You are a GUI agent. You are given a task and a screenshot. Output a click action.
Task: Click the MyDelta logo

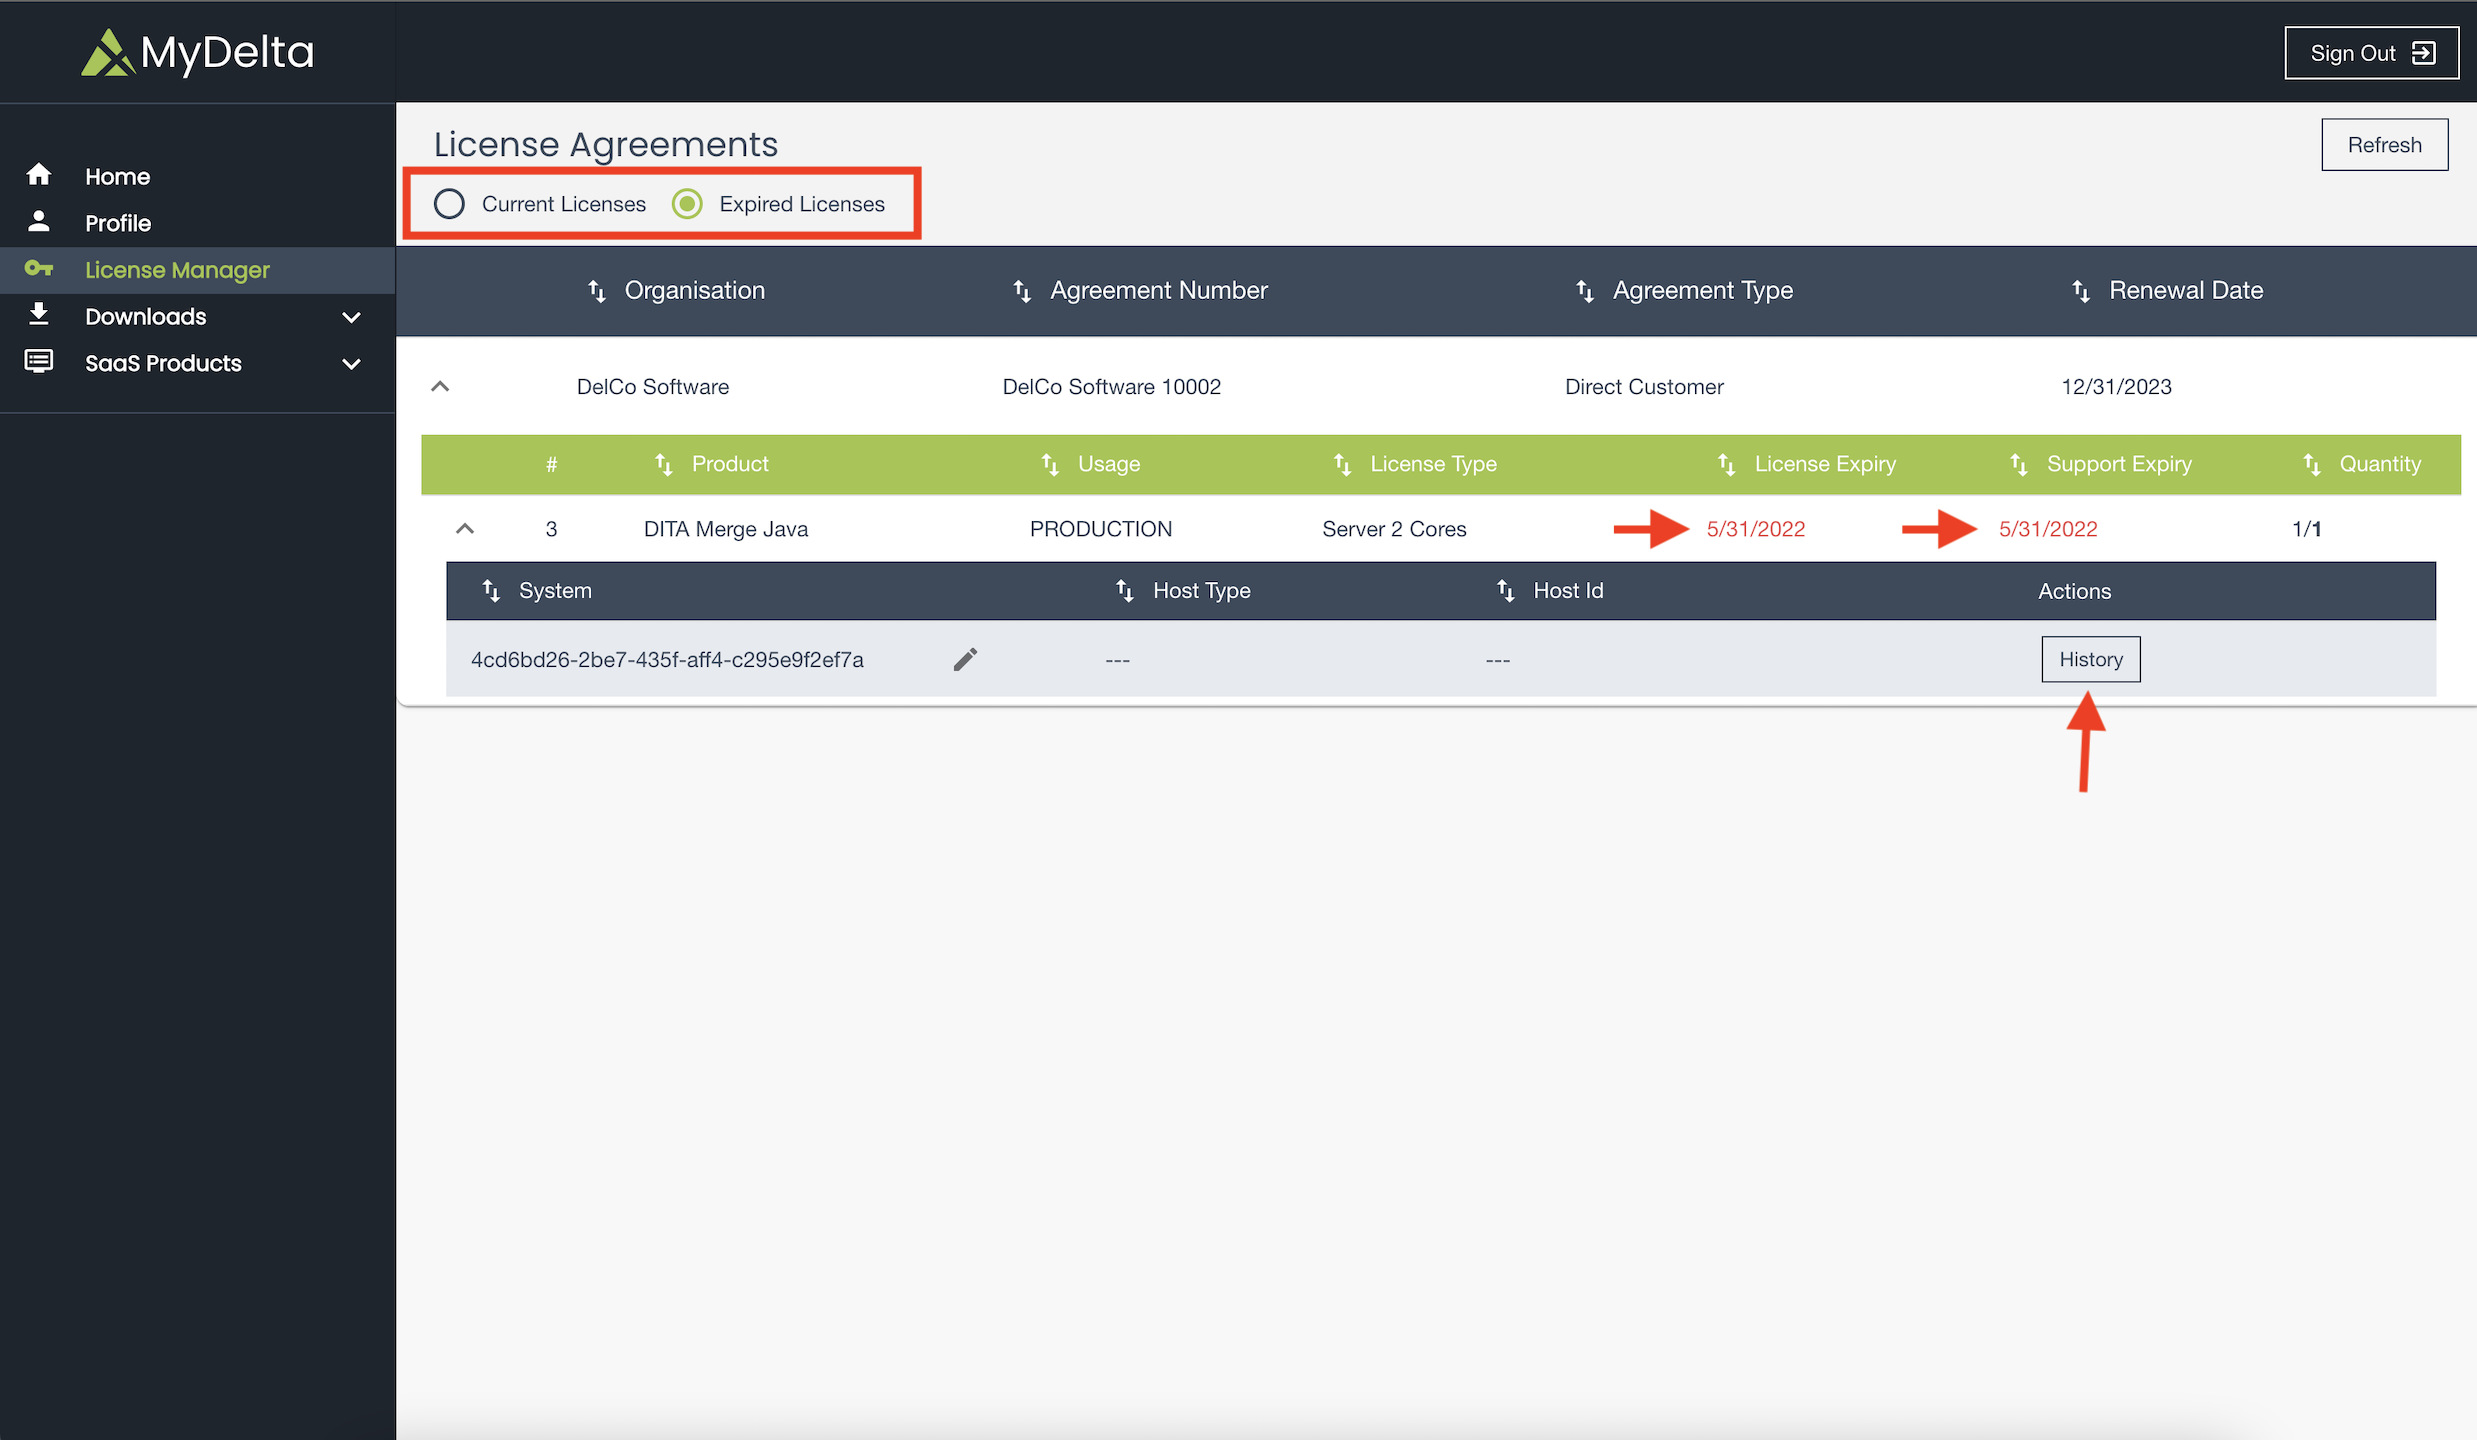pyautogui.click(x=198, y=52)
